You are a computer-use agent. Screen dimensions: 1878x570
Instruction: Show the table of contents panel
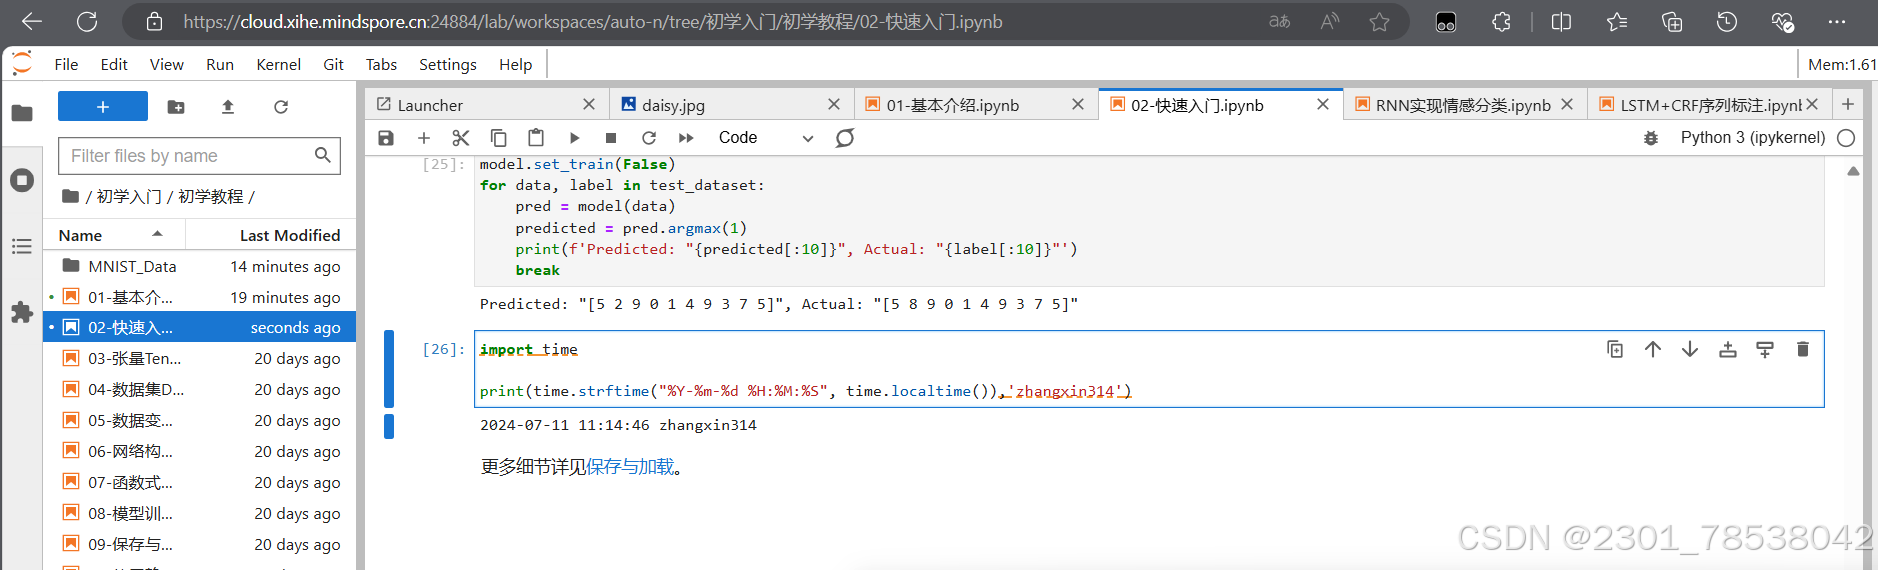[22, 246]
